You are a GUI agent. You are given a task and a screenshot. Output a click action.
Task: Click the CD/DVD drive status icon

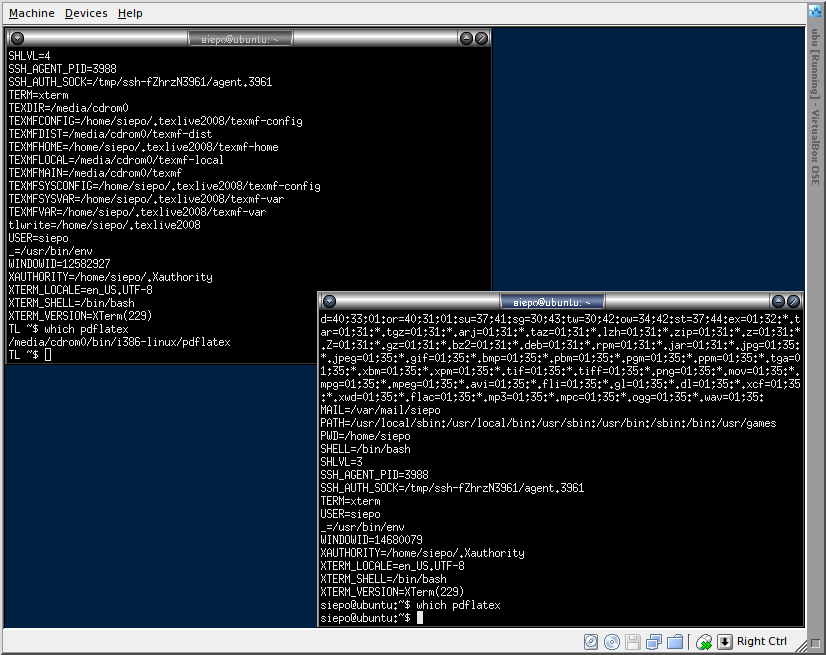point(612,641)
